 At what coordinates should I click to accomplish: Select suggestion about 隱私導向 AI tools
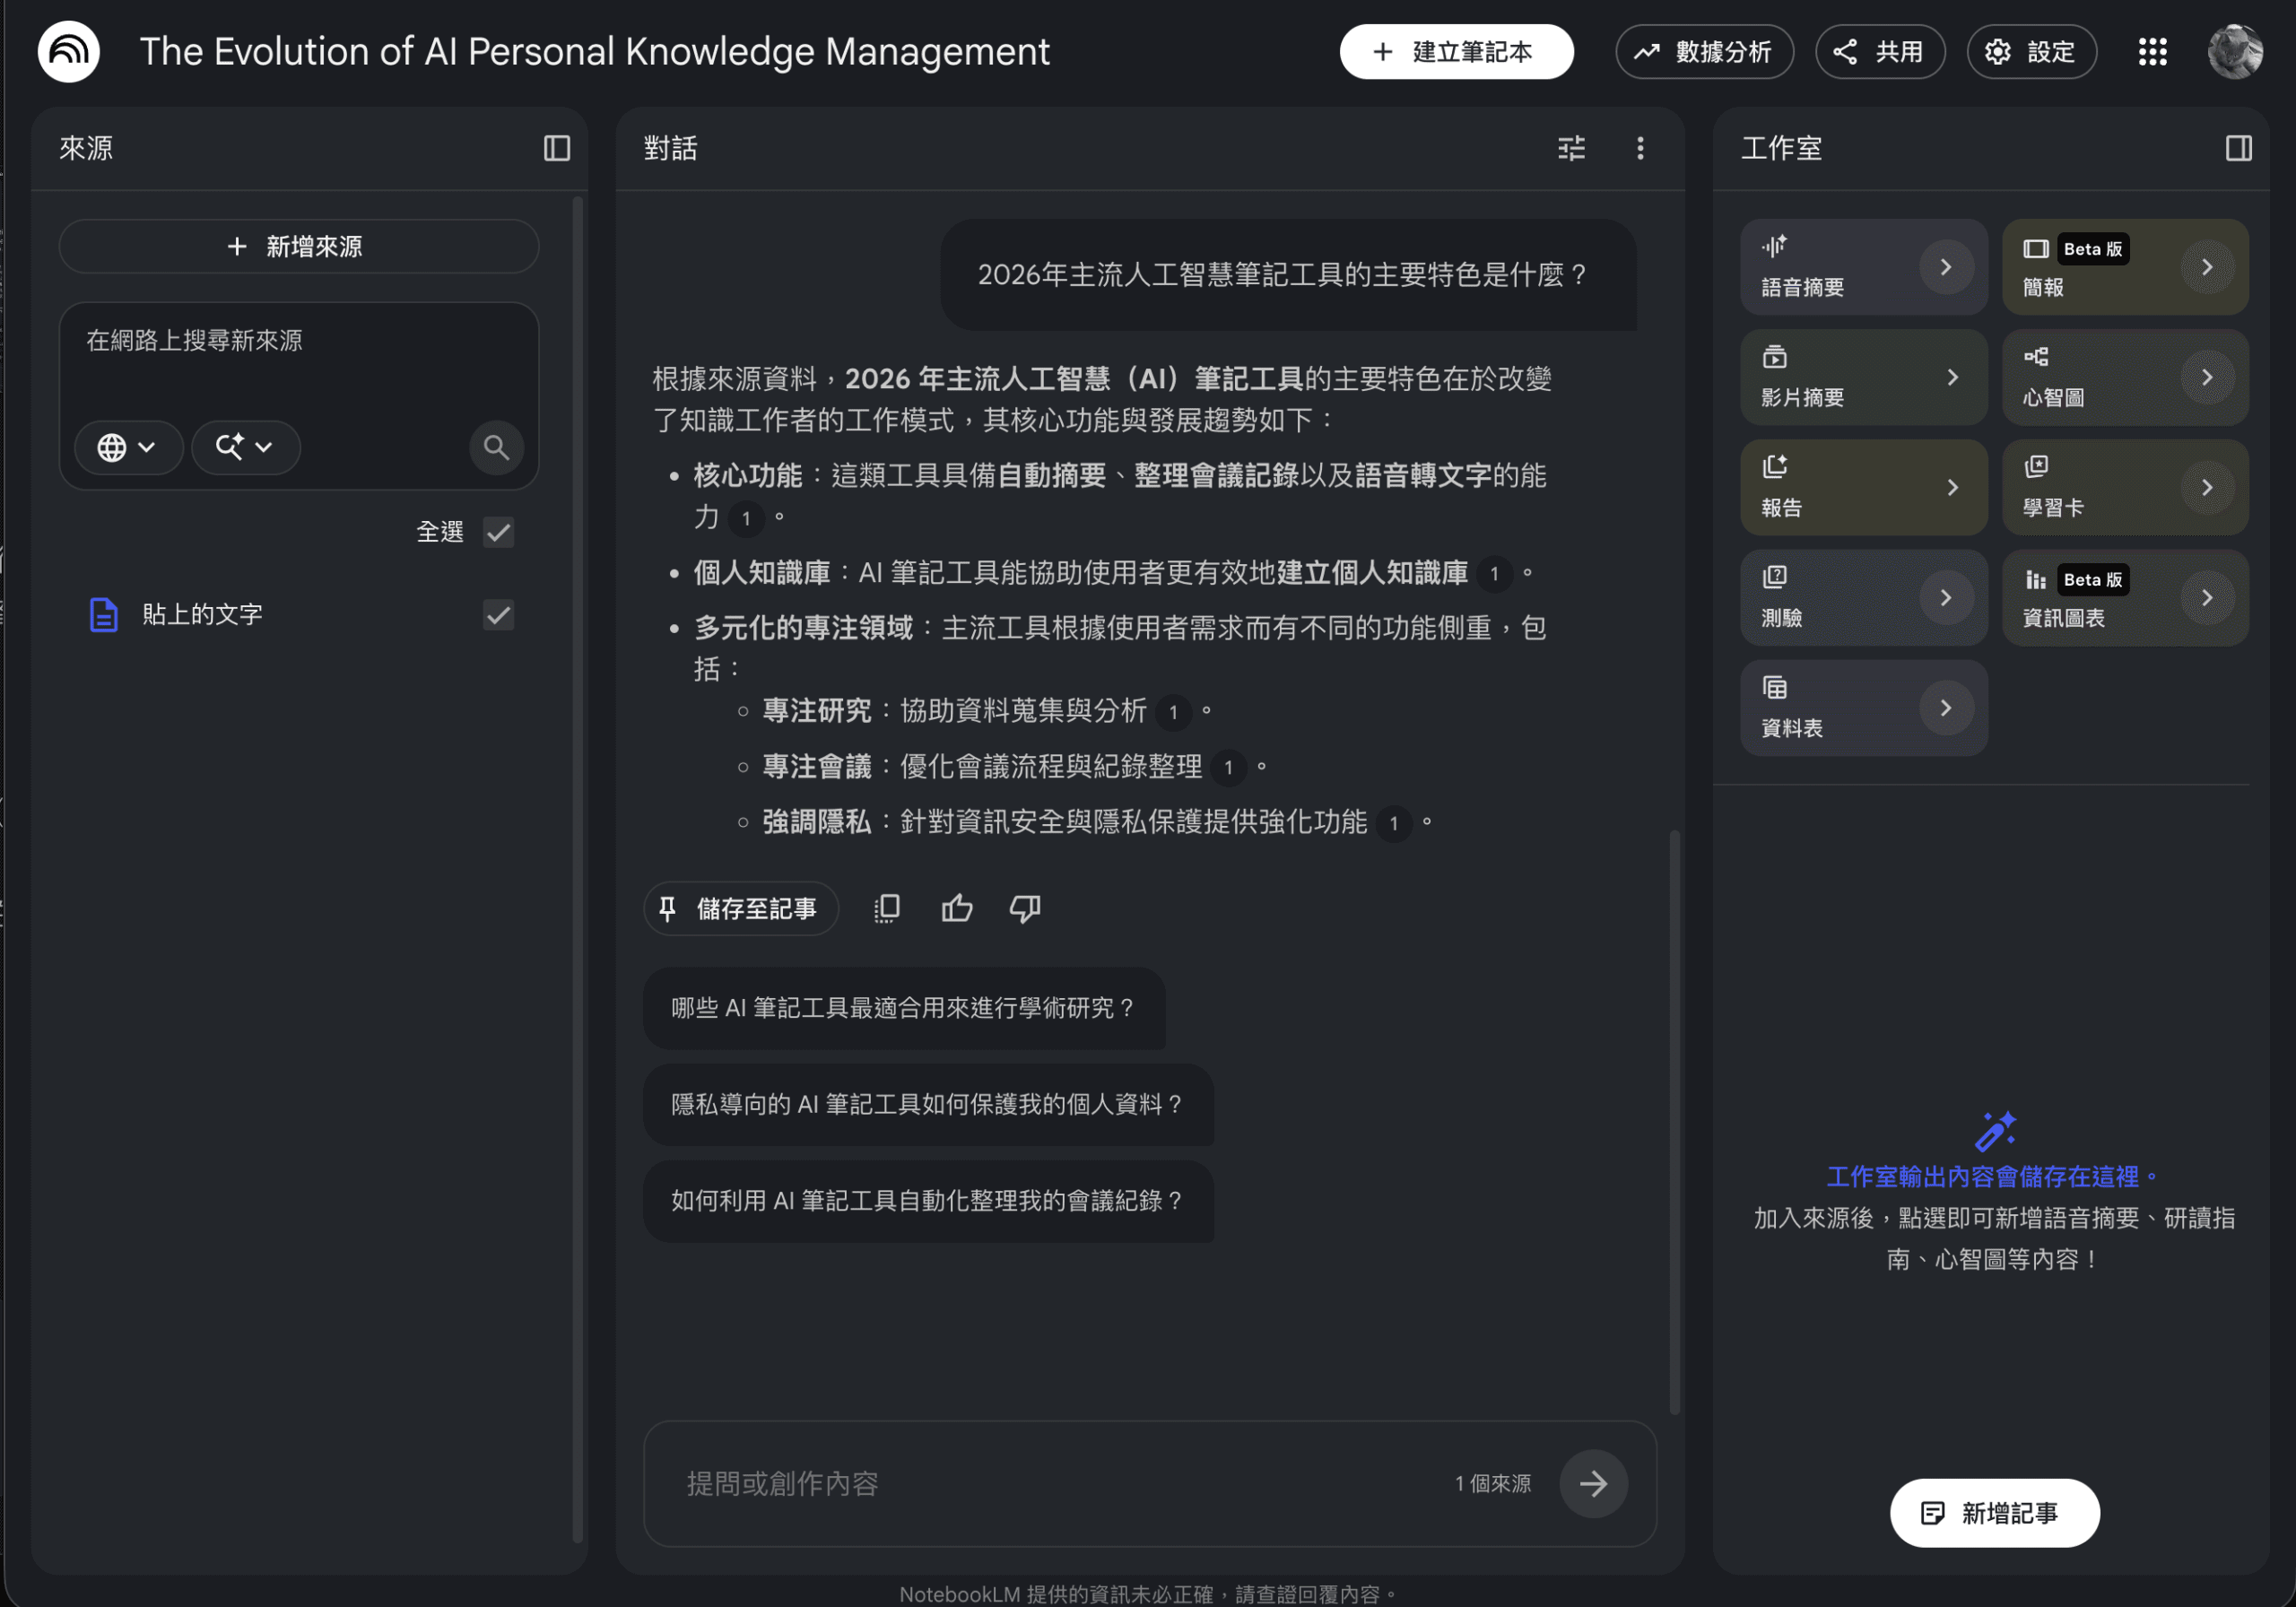[x=927, y=1104]
